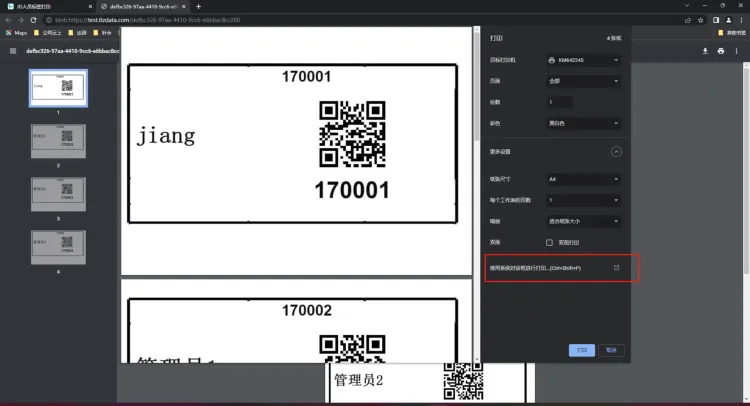
Task: Click the browser address bar URL
Action: tap(147, 20)
